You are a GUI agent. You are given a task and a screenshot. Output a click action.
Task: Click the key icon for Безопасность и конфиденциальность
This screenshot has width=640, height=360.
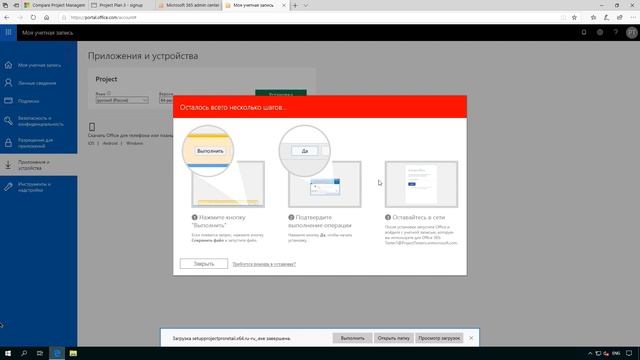coord(8,121)
